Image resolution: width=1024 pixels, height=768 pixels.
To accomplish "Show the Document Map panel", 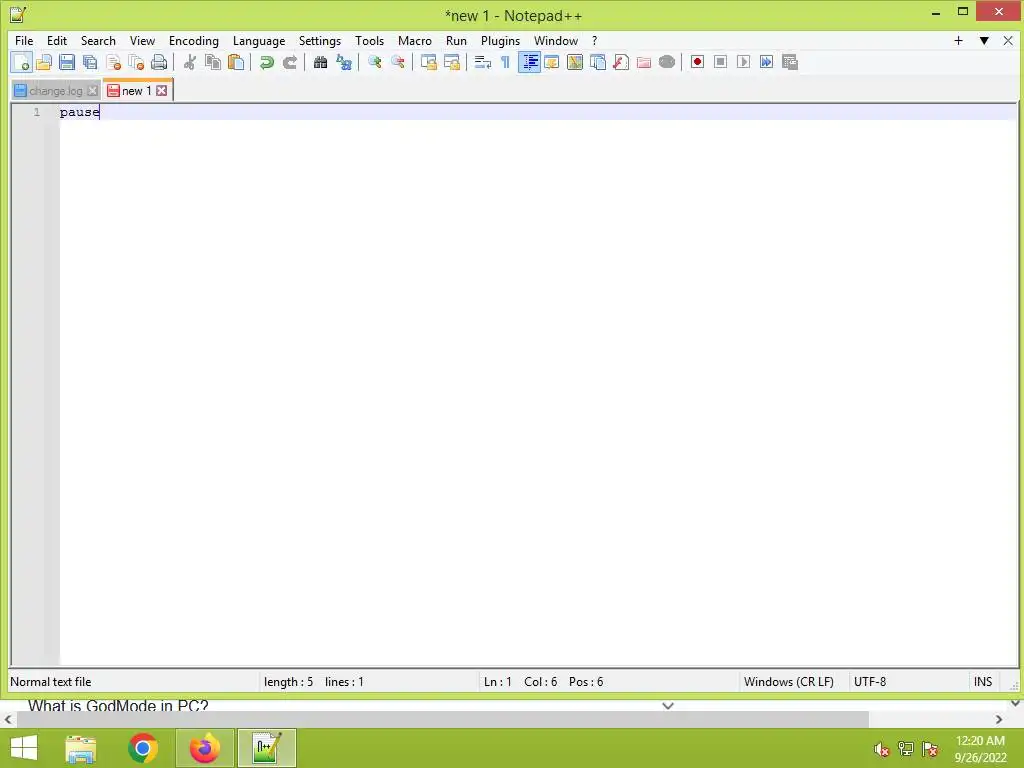I will pos(575,62).
